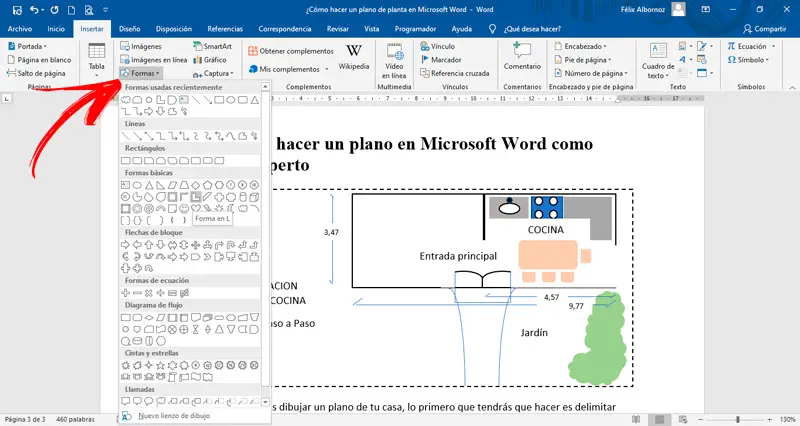Choose the minus sign in Formas de ecuación
This screenshot has height=426, width=800.
tap(137, 293)
